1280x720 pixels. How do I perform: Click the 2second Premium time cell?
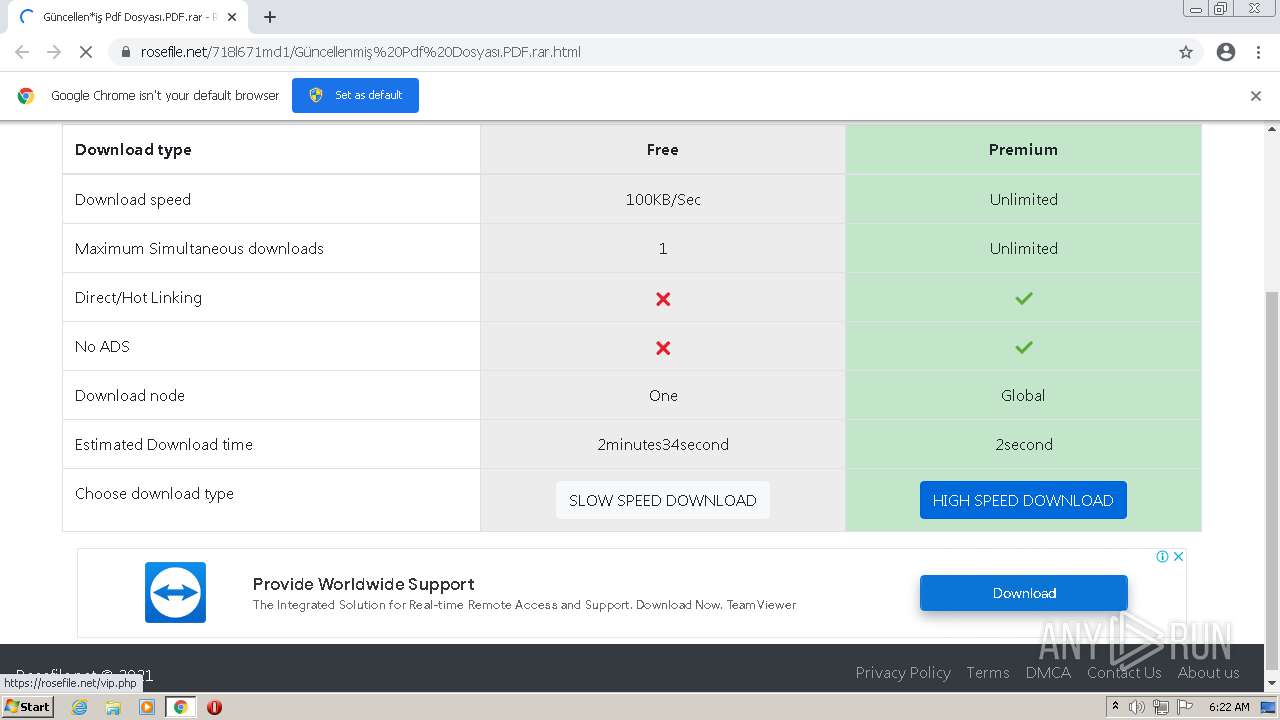1023,444
